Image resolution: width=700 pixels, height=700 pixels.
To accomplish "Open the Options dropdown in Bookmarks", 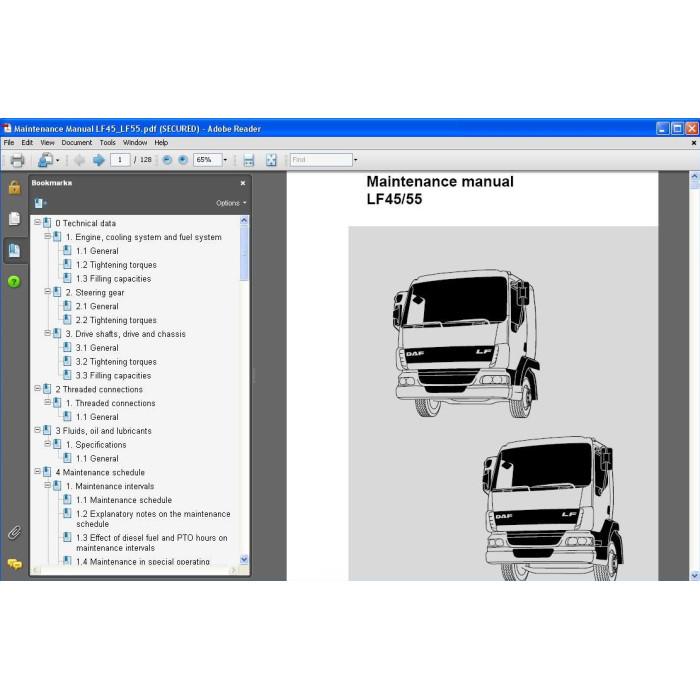I will tap(231, 203).
